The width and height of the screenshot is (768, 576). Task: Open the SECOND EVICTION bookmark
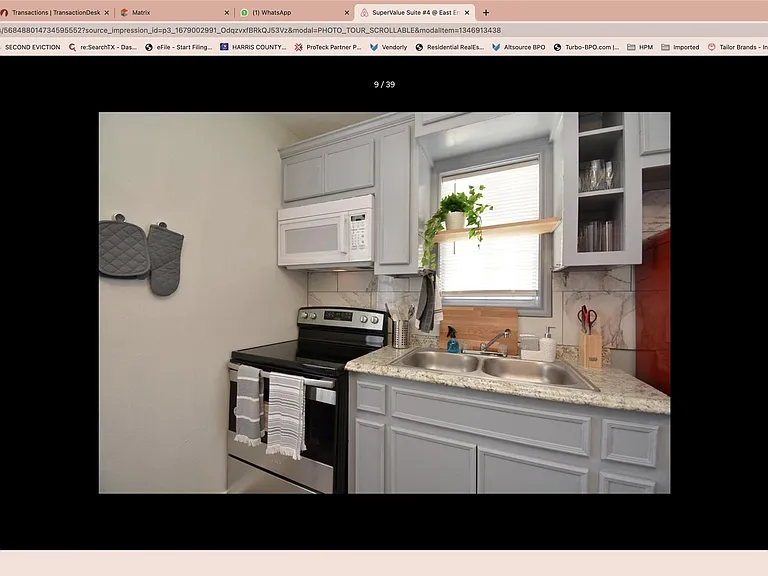click(x=32, y=48)
